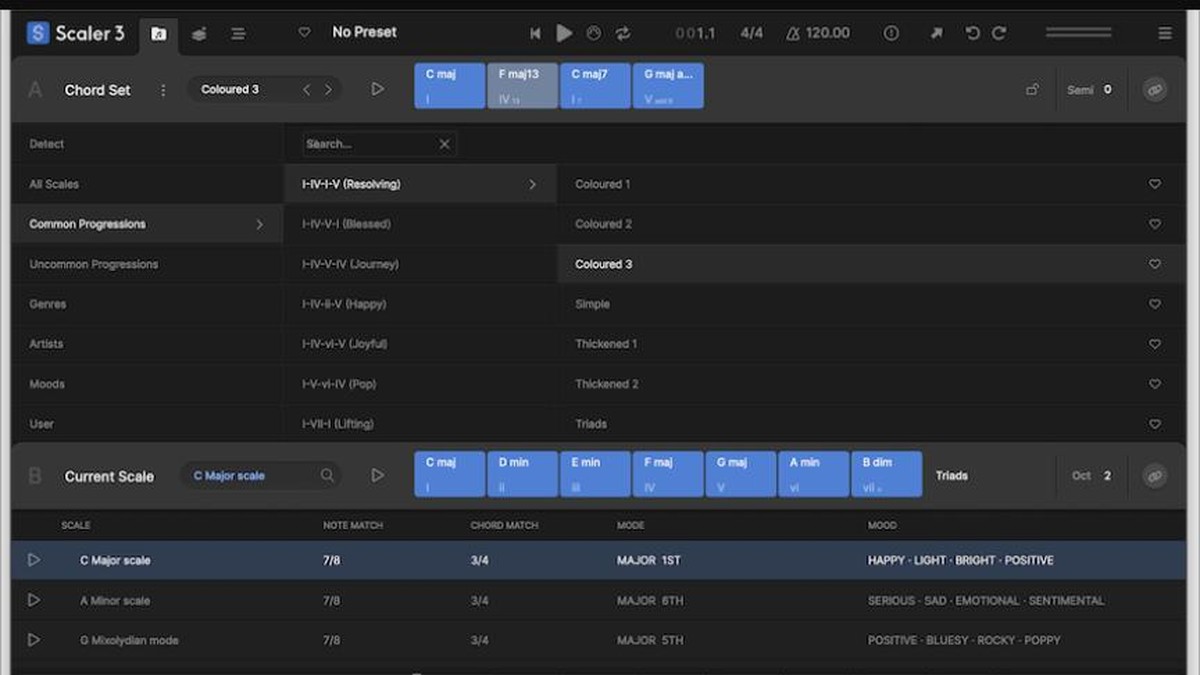Open the Triads voicing dropdown

(952, 476)
